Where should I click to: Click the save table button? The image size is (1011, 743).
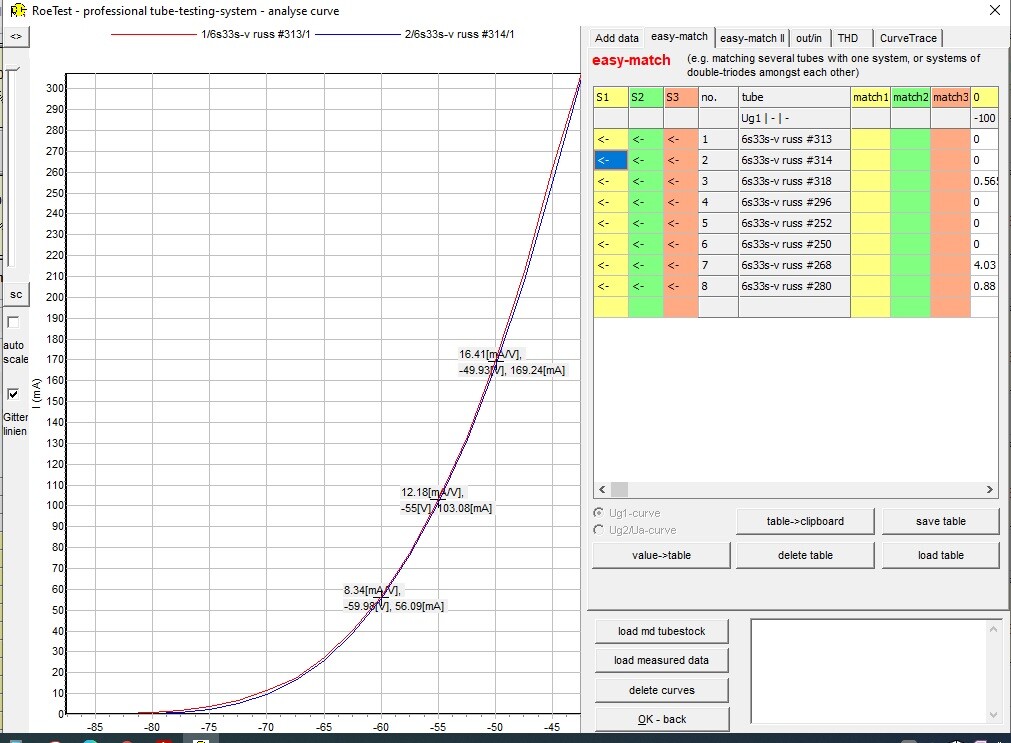(x=941, y=521)
